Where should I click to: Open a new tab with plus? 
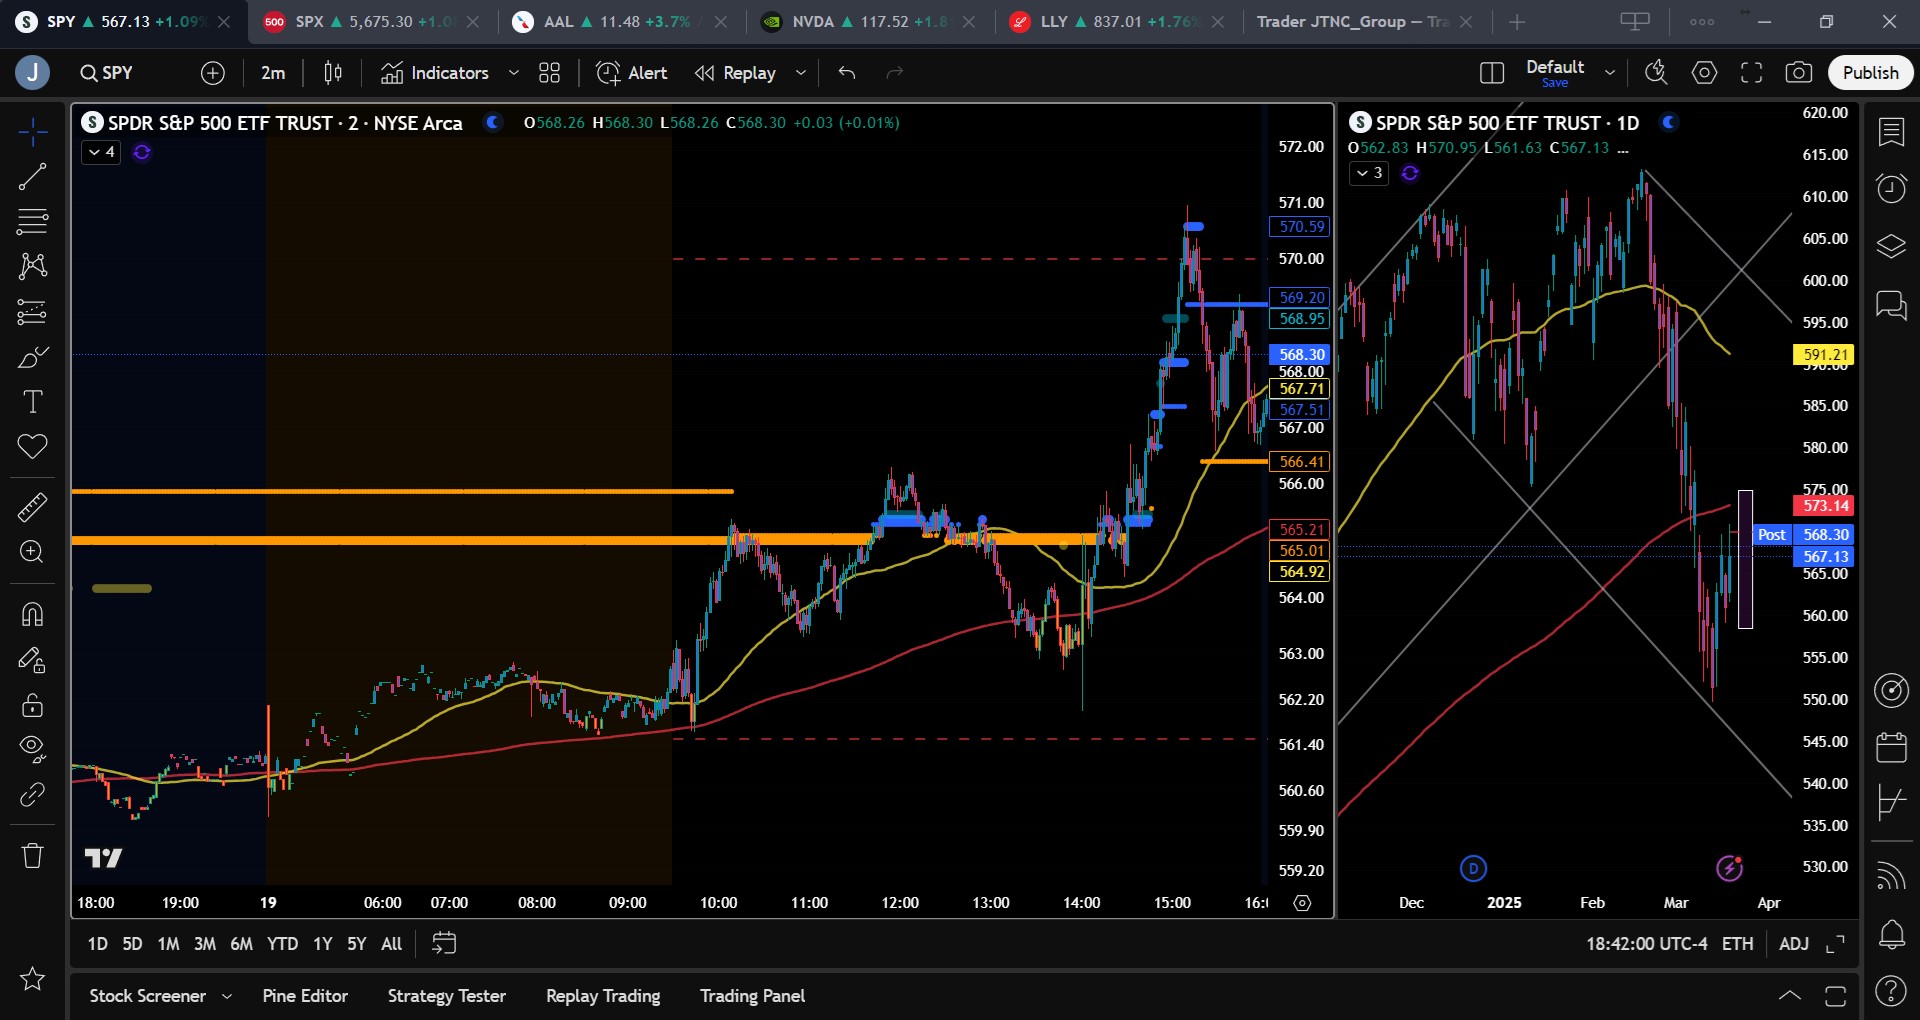[x=1517, y=22]
